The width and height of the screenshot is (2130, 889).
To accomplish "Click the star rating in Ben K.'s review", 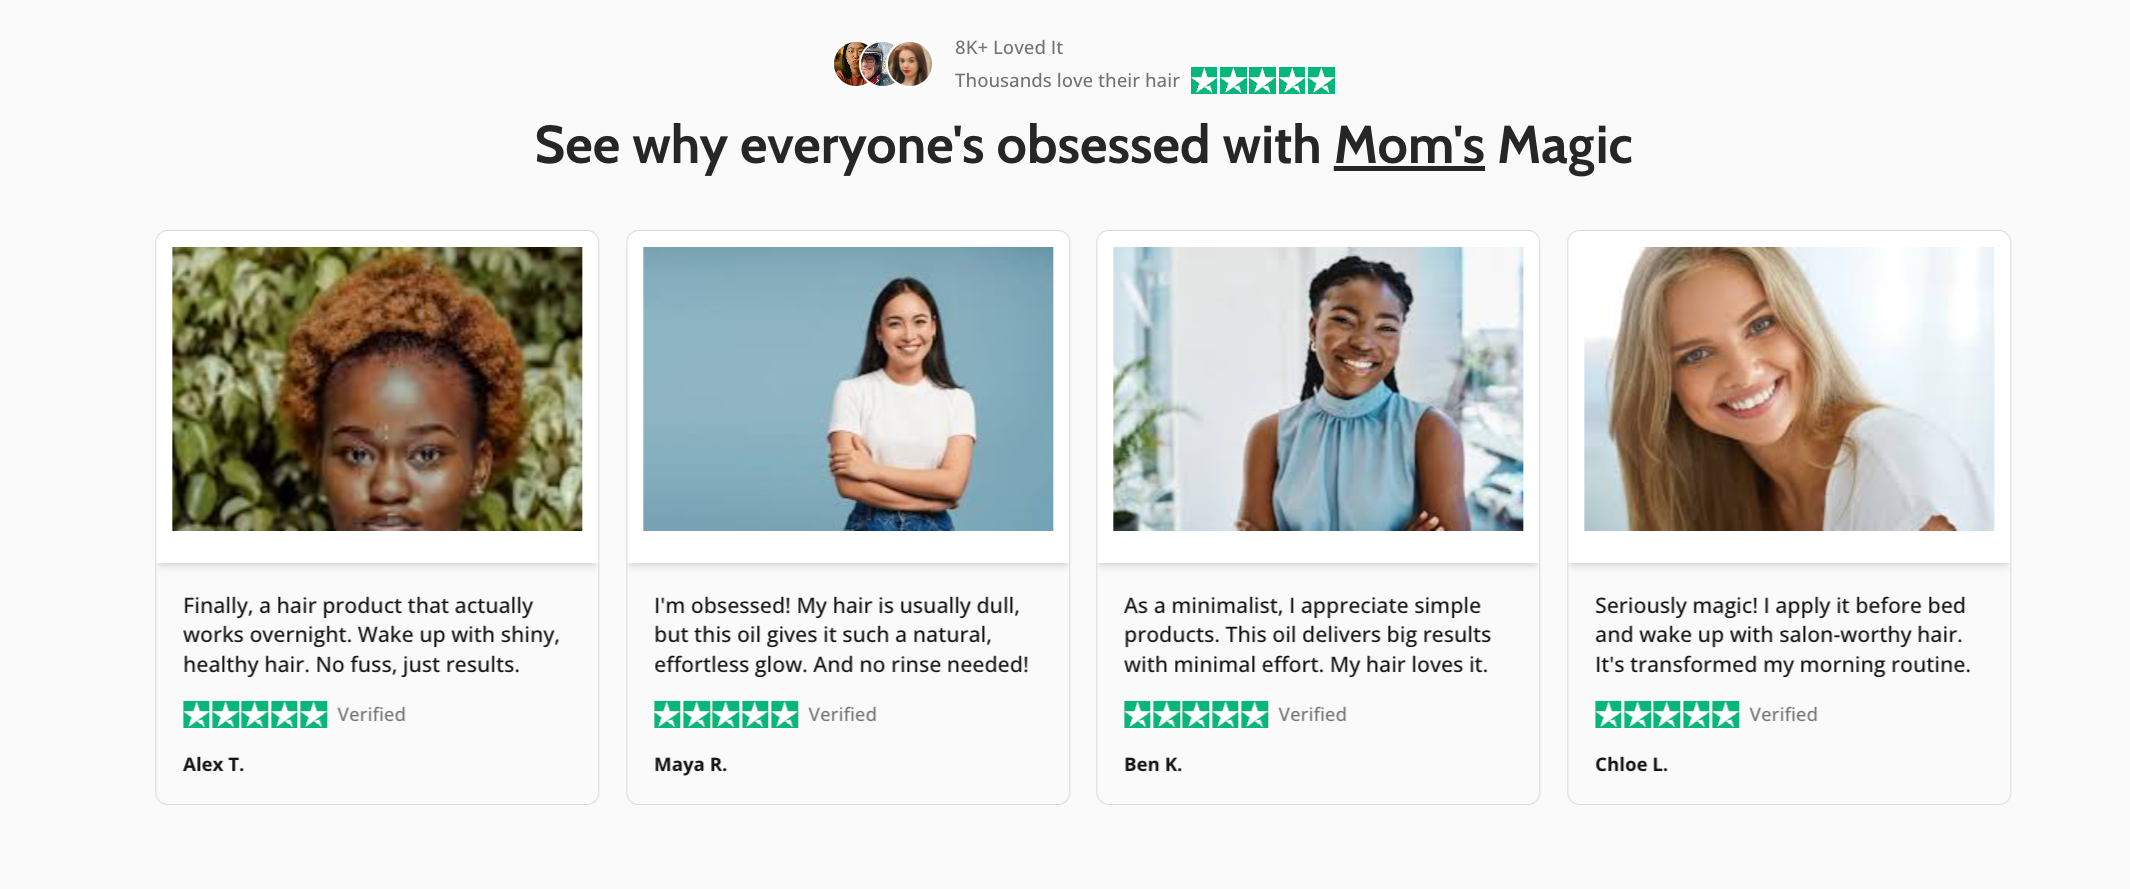I will [1196, 714].
